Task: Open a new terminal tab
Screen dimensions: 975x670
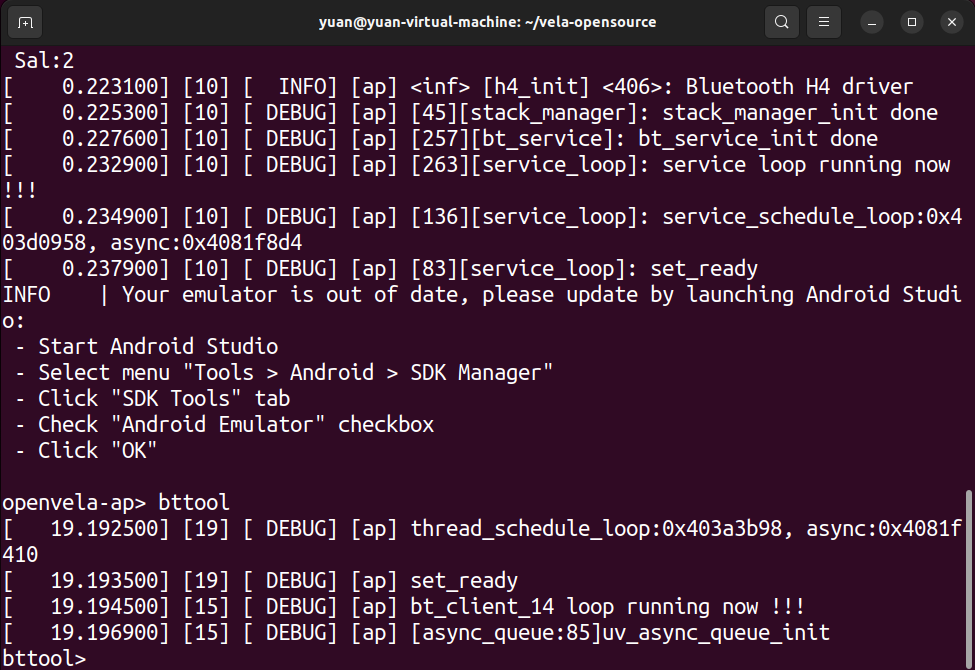Action: (x=24, y=21)
